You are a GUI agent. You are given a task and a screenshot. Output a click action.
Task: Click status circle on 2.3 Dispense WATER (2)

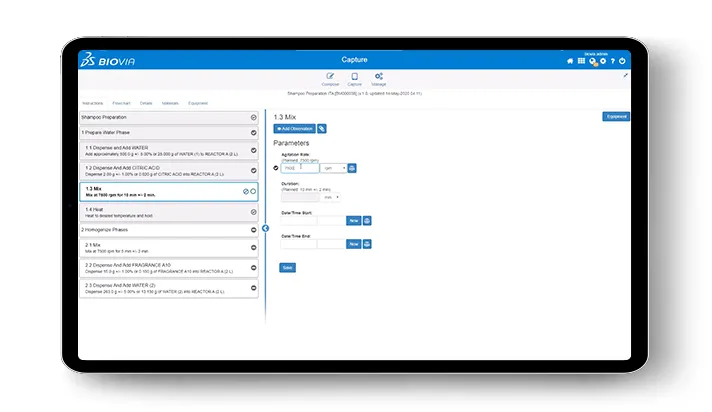[x=253, y=288]
